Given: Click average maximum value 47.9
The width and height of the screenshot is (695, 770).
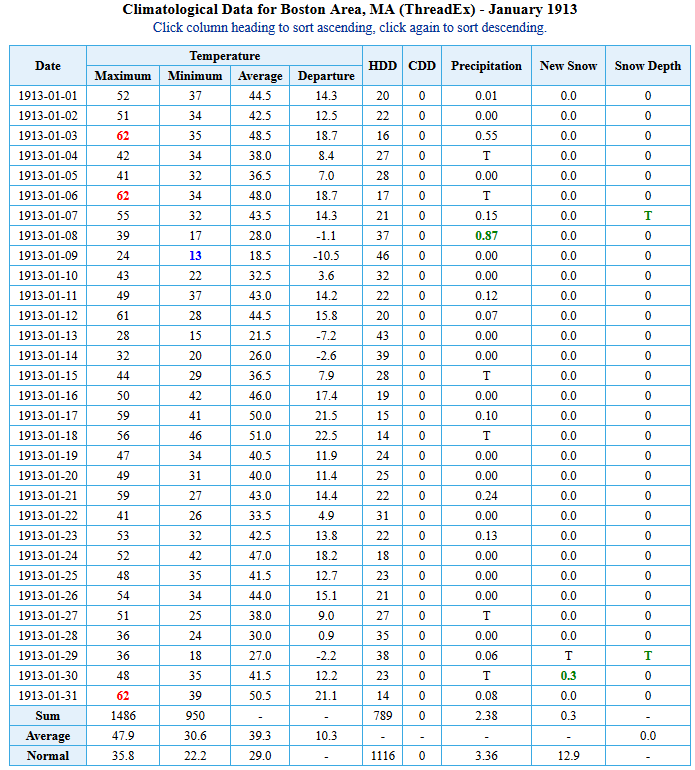Looking at the screenshot, I should point(123,736).
